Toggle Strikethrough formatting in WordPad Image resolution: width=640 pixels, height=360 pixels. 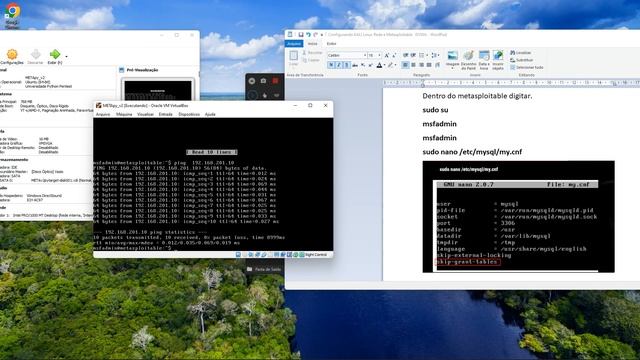355,65
